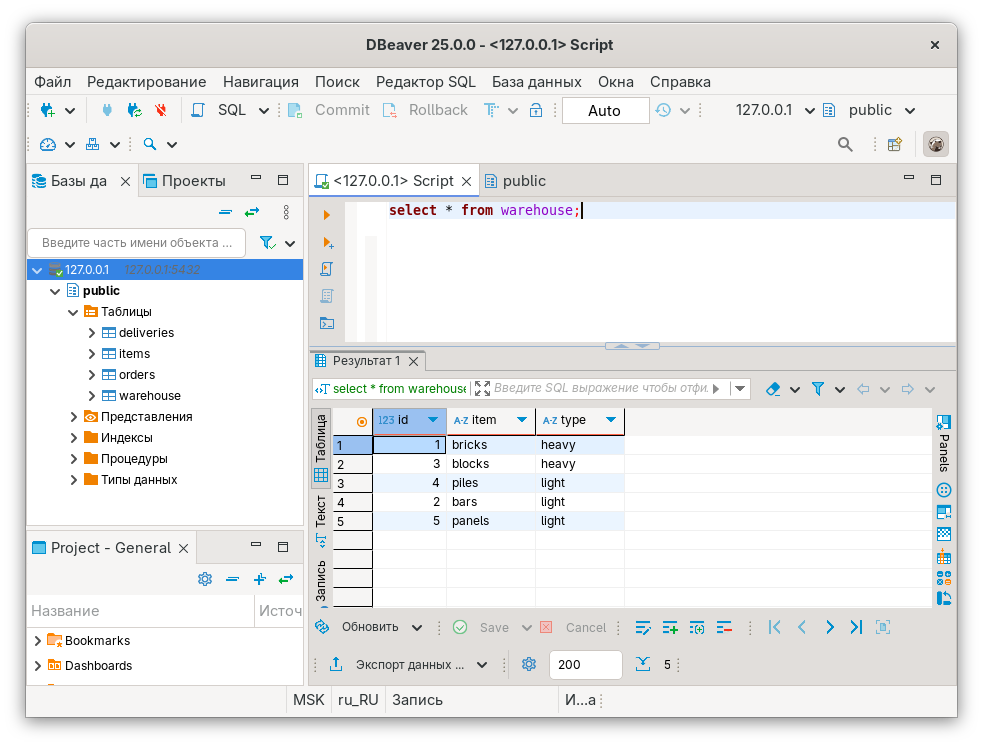
Task: Switch to Текст vertical view tab
Action: click(x=320, y=510)
